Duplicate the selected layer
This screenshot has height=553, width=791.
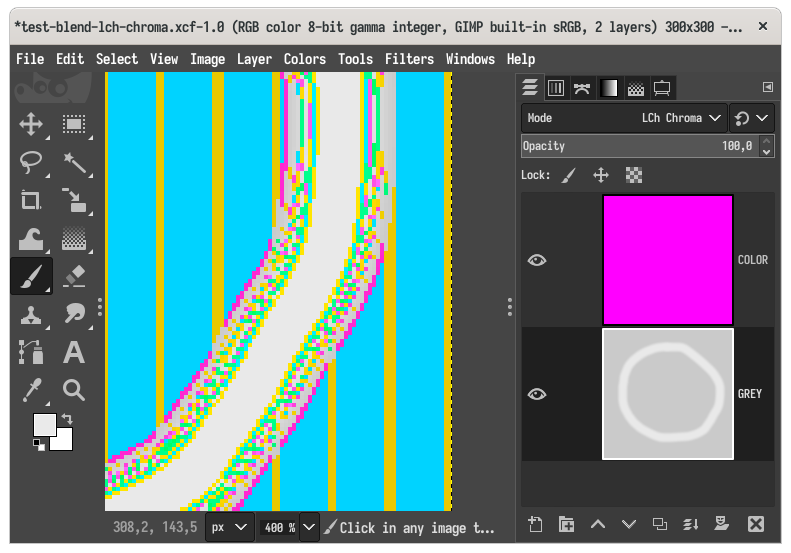660,525
